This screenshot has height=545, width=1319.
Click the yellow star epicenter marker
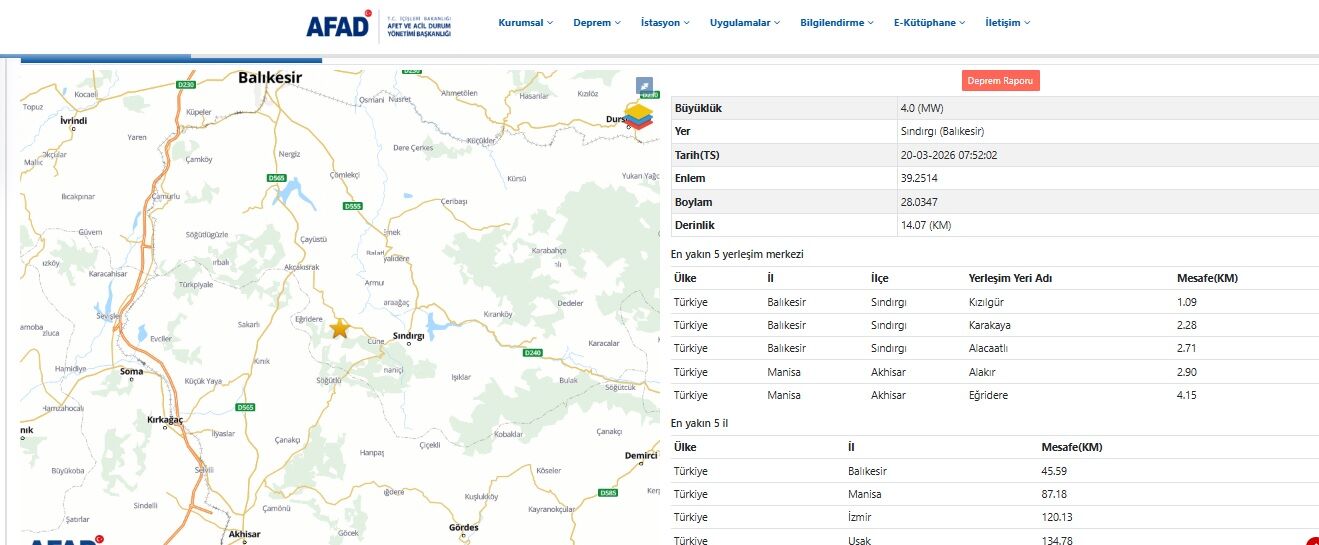[x=340, y=329]
